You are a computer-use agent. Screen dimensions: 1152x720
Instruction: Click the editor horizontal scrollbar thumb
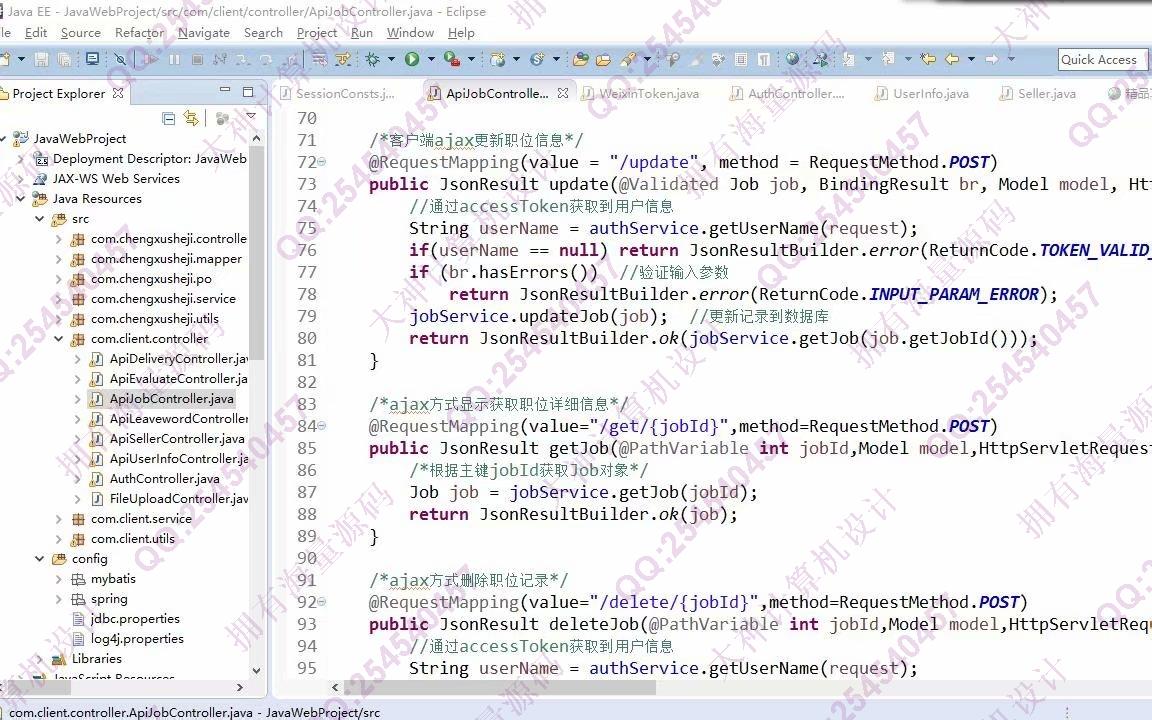click(x=498, y=688)
